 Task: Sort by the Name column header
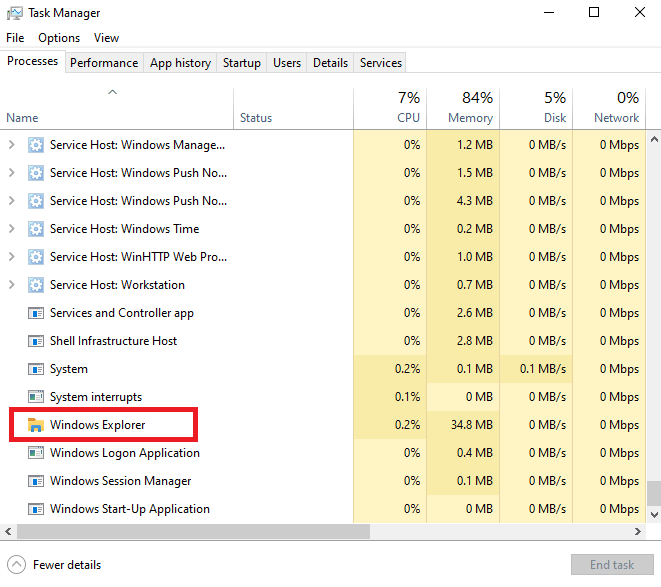point(117,108)
